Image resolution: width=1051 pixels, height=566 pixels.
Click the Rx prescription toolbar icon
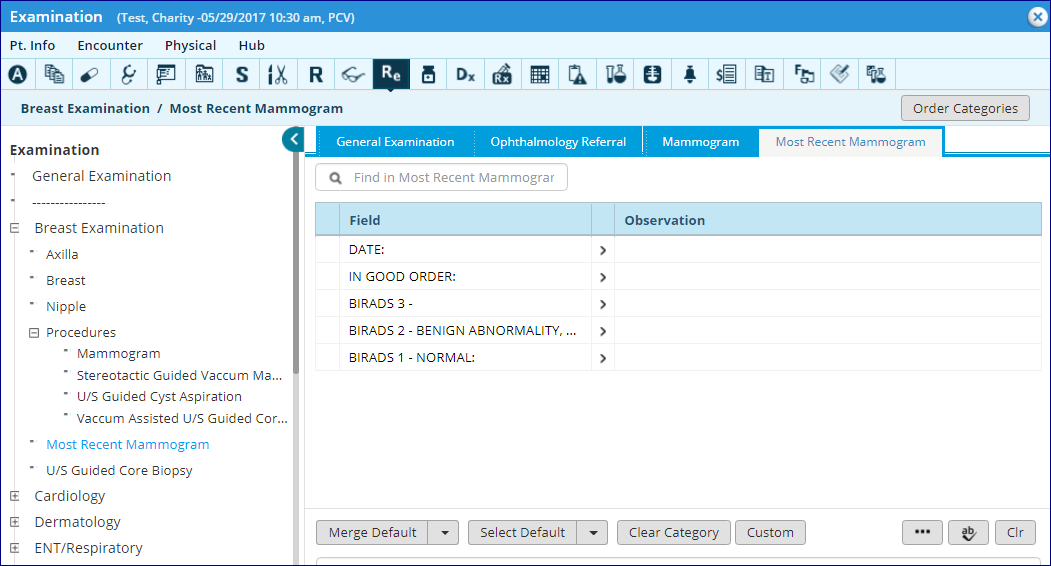502,74
